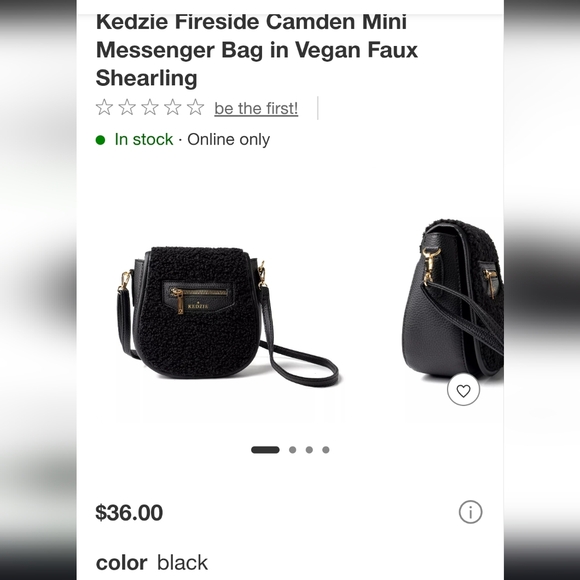Select the second rating star
580x580 pixels.
127,107
